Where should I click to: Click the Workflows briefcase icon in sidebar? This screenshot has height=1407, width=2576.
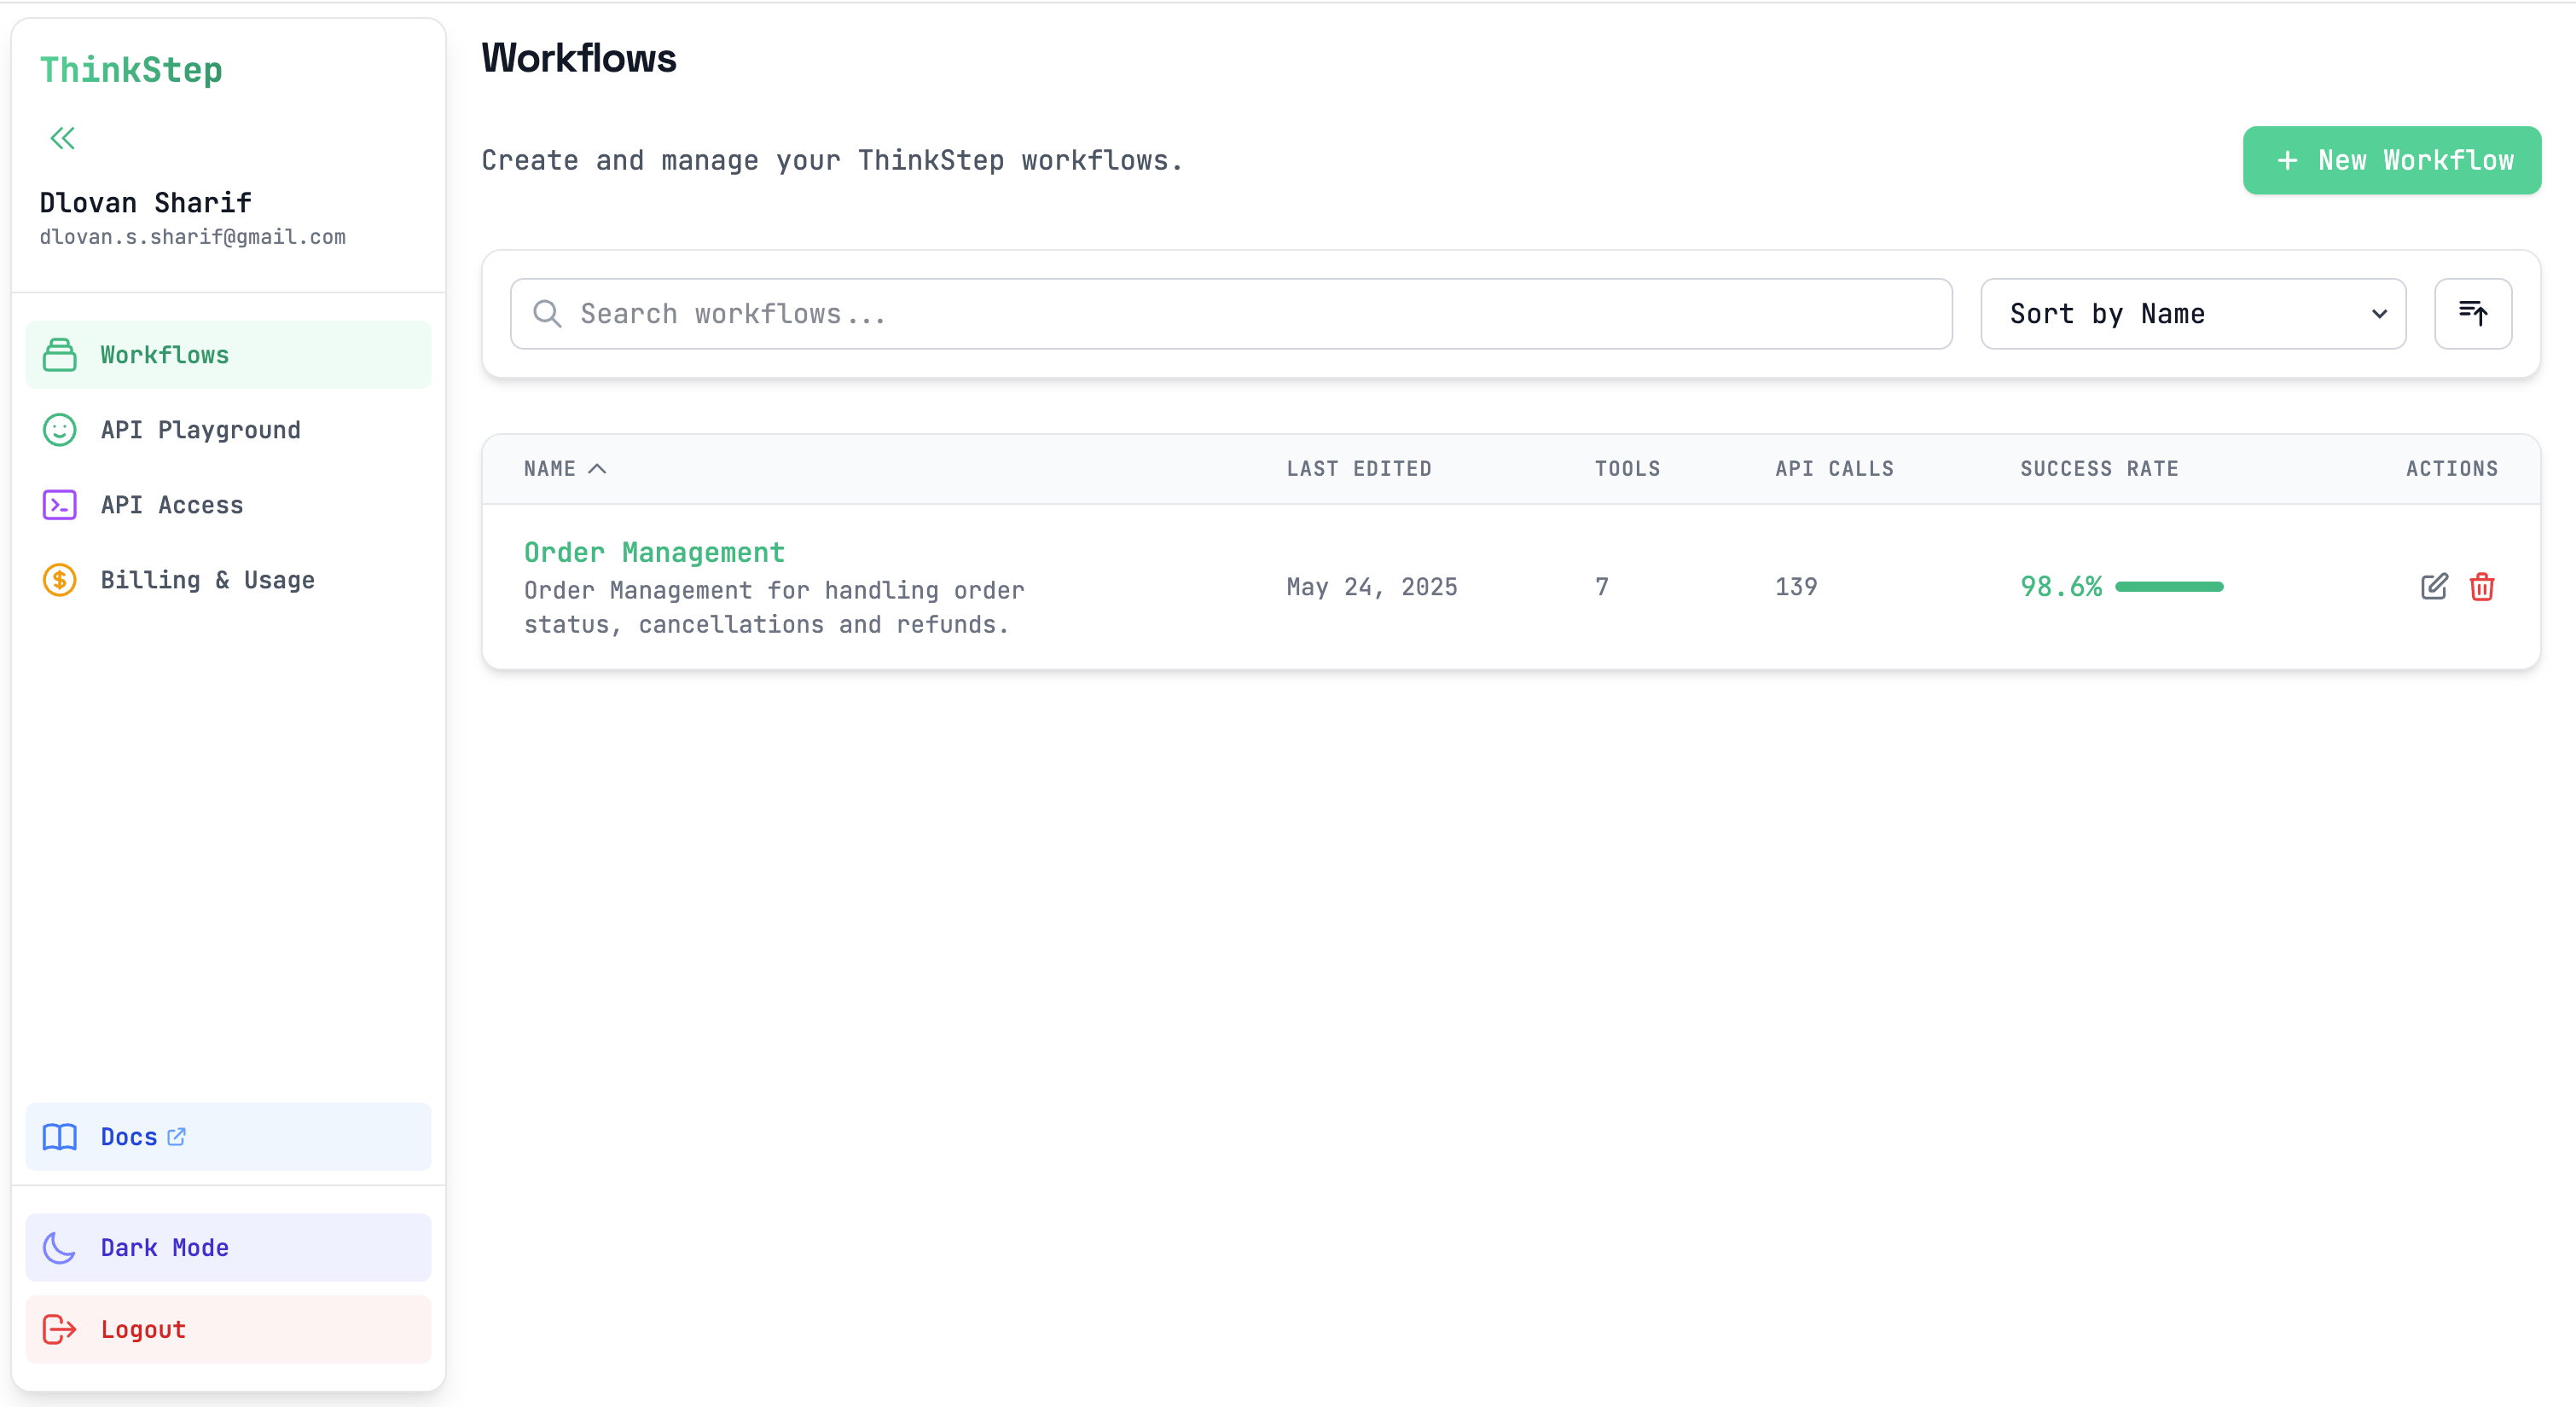[x=59, y=355]
